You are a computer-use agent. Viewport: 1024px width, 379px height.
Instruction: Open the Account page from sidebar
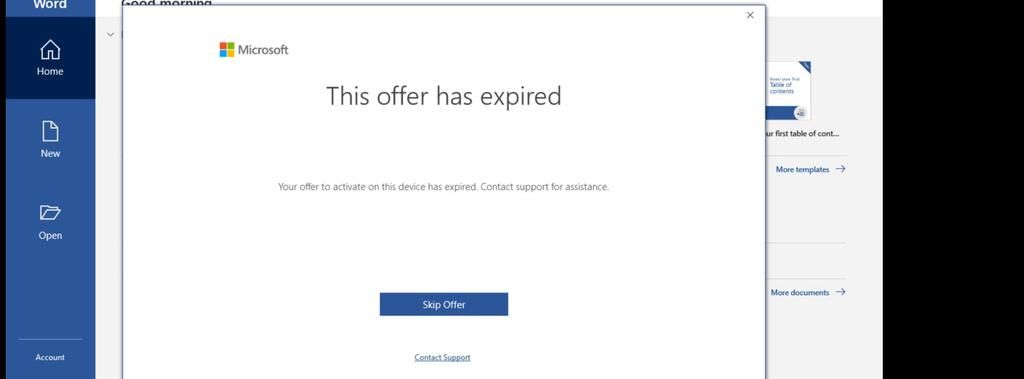pos(50,357)
